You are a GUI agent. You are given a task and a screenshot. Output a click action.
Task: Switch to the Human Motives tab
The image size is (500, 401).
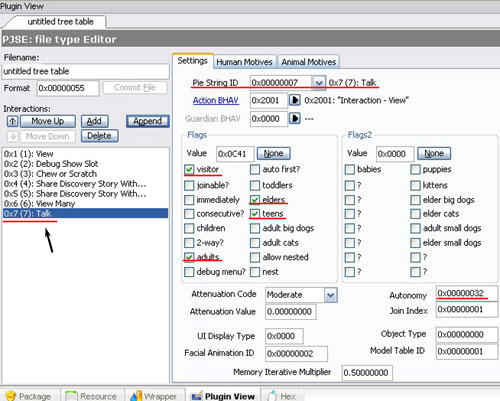tap(244, 62)
